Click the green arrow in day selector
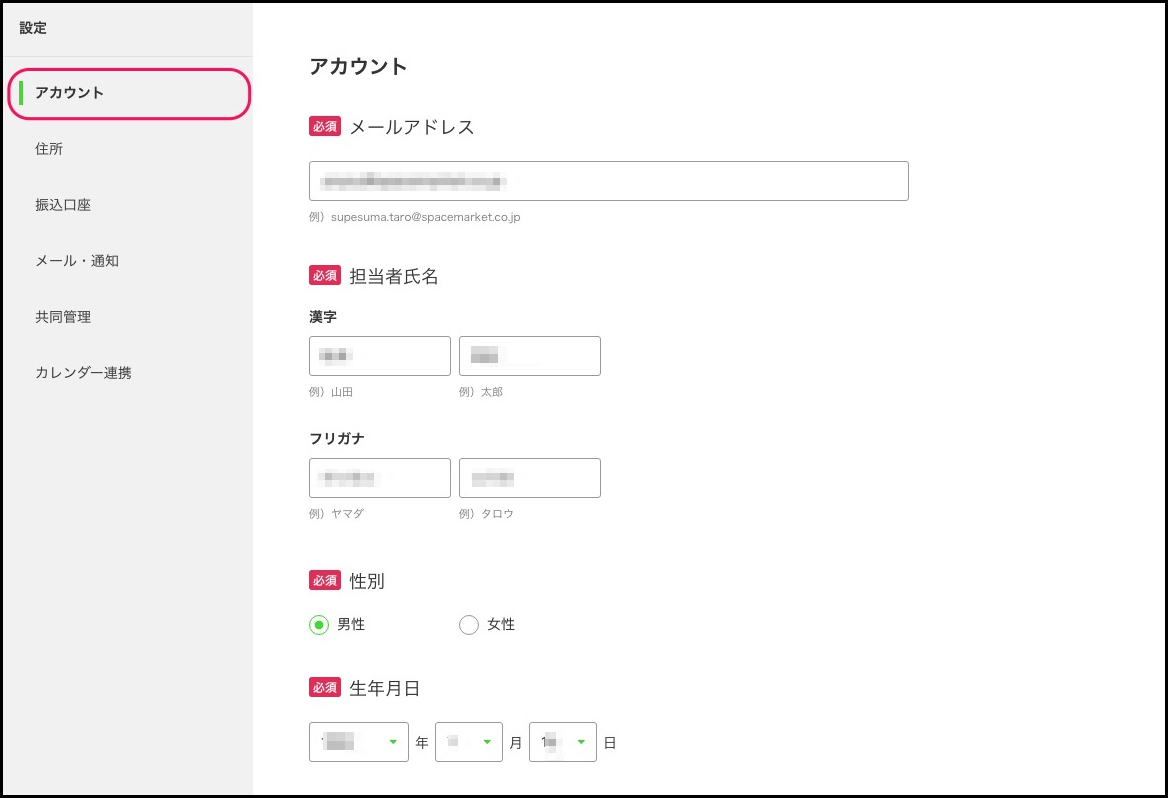 coord(581,742)
